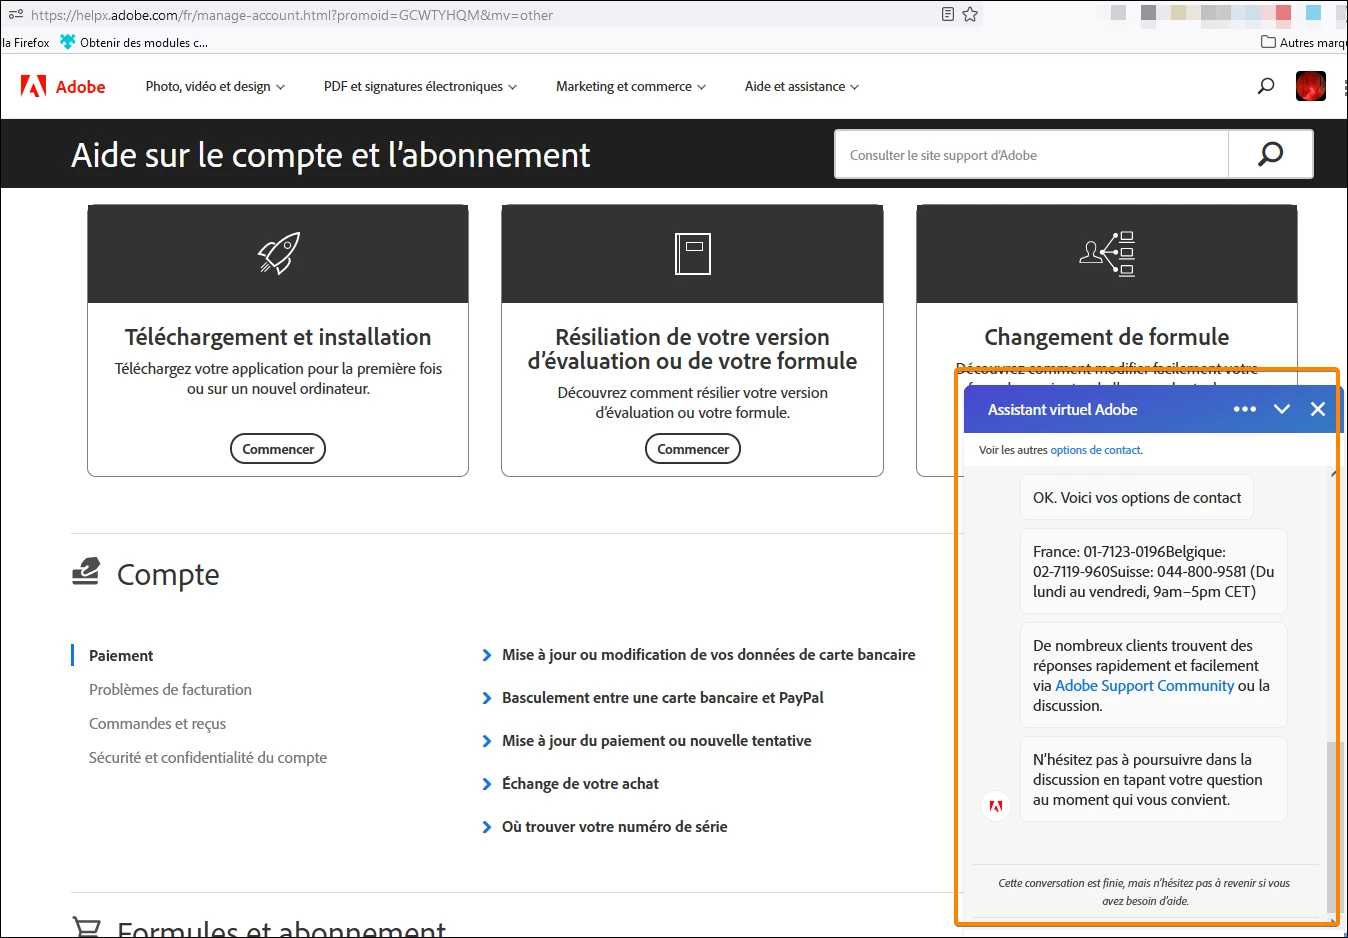Open the options de contact link

point(1095,450)
